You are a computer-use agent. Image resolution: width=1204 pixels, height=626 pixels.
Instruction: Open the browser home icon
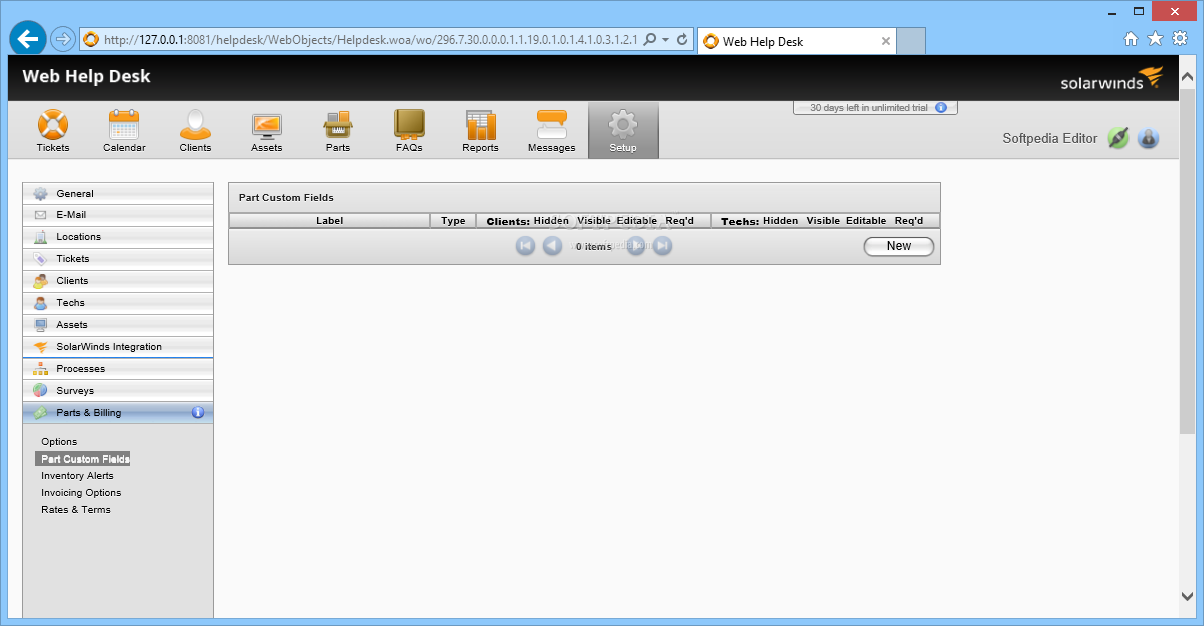1131,39
